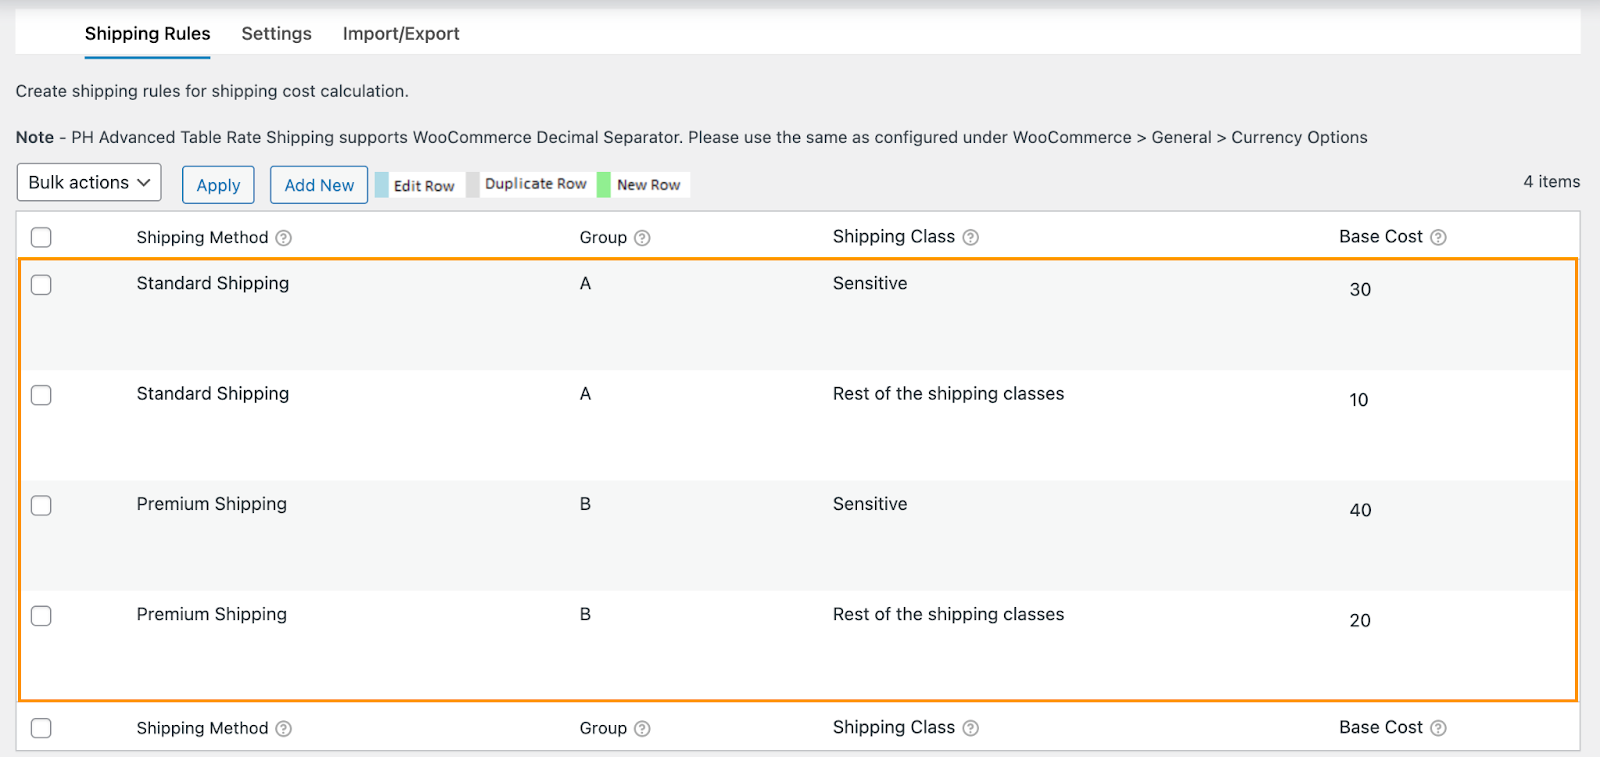Click help icon beside bottom Base Cost footer
Image resolution: width=1600 pixels, height=757 pixels.
coord(1438,728)
